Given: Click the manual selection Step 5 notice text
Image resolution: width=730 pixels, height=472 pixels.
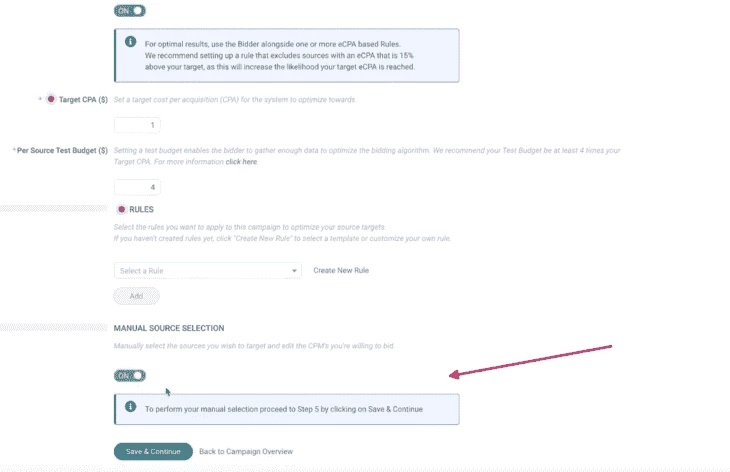Looking at the screenshot, I should [284, 409].
